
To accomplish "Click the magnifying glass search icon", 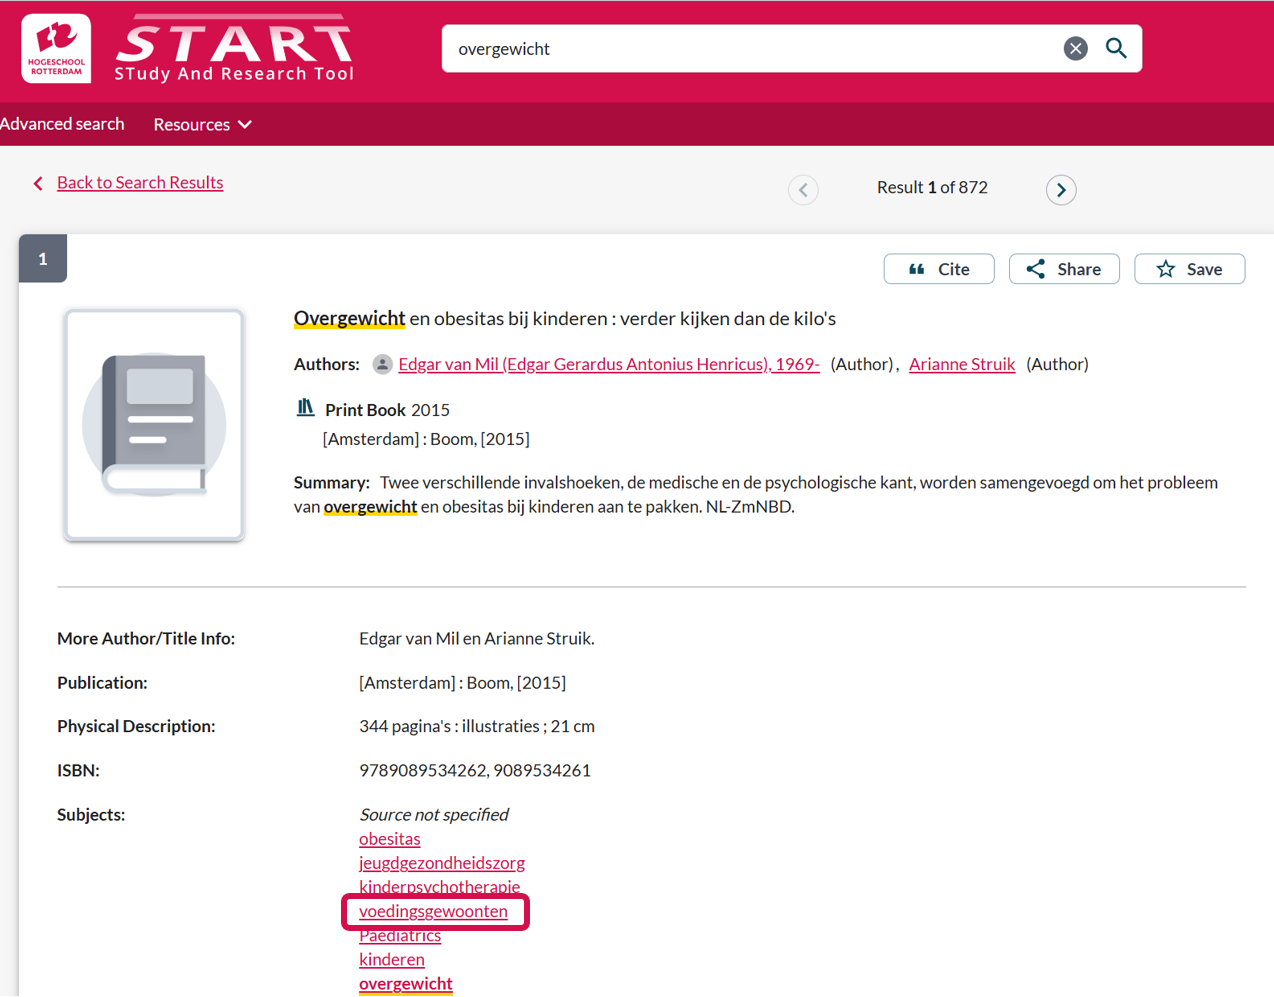I will [1116, 49].
